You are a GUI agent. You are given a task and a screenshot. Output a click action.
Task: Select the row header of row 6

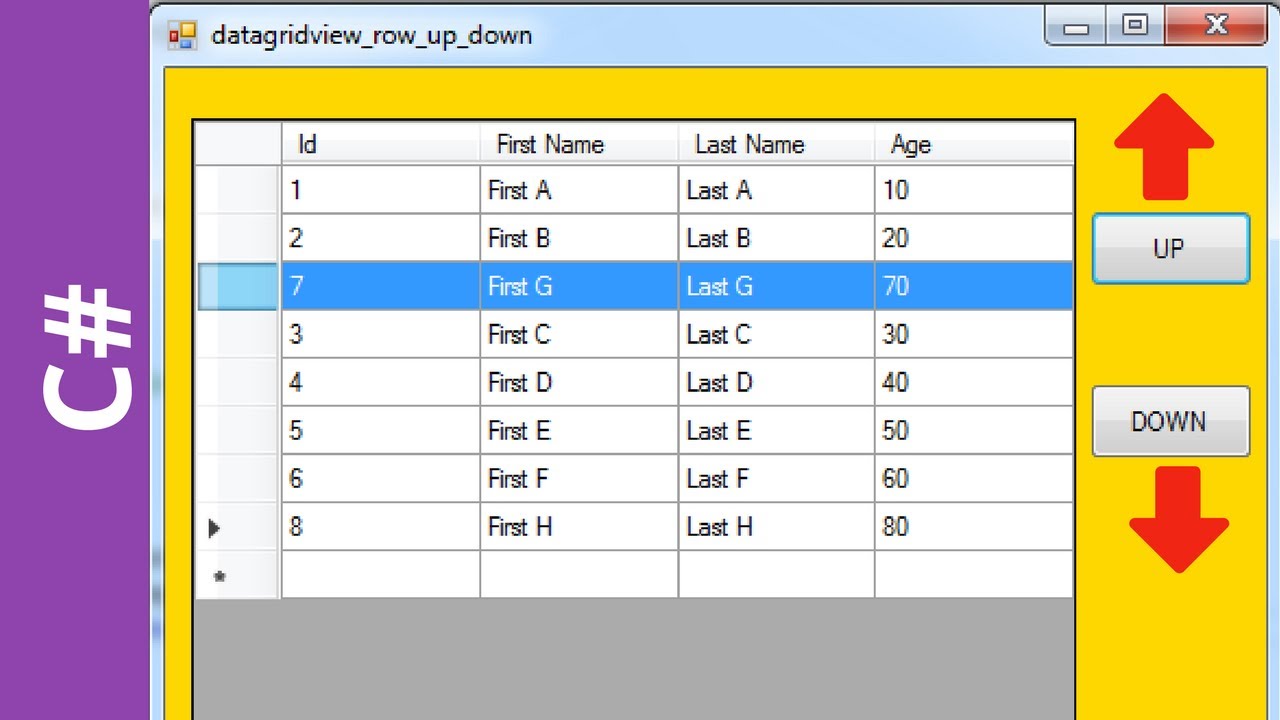click(238, 478)
